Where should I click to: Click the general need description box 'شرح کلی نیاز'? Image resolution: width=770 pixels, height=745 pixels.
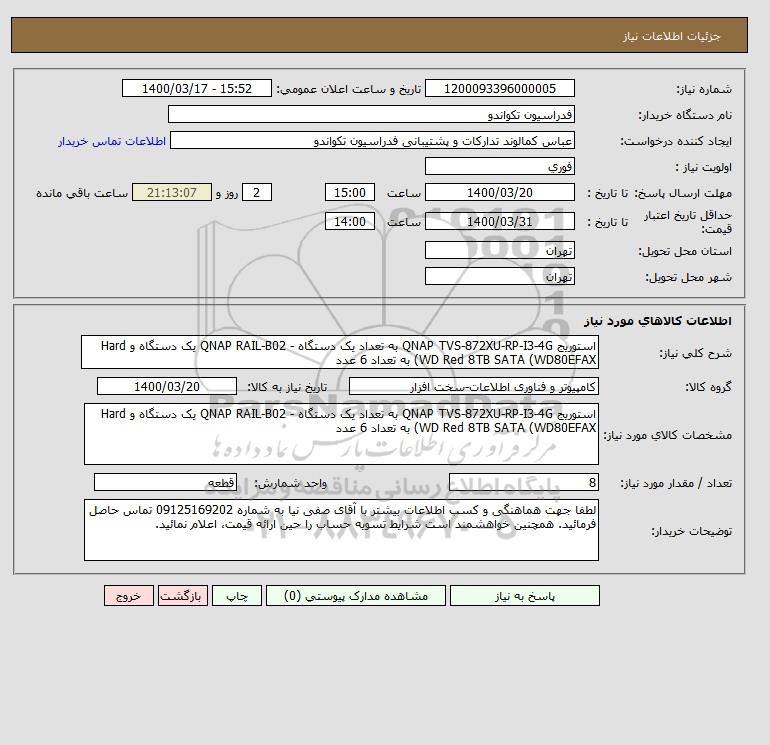[340, 353]
